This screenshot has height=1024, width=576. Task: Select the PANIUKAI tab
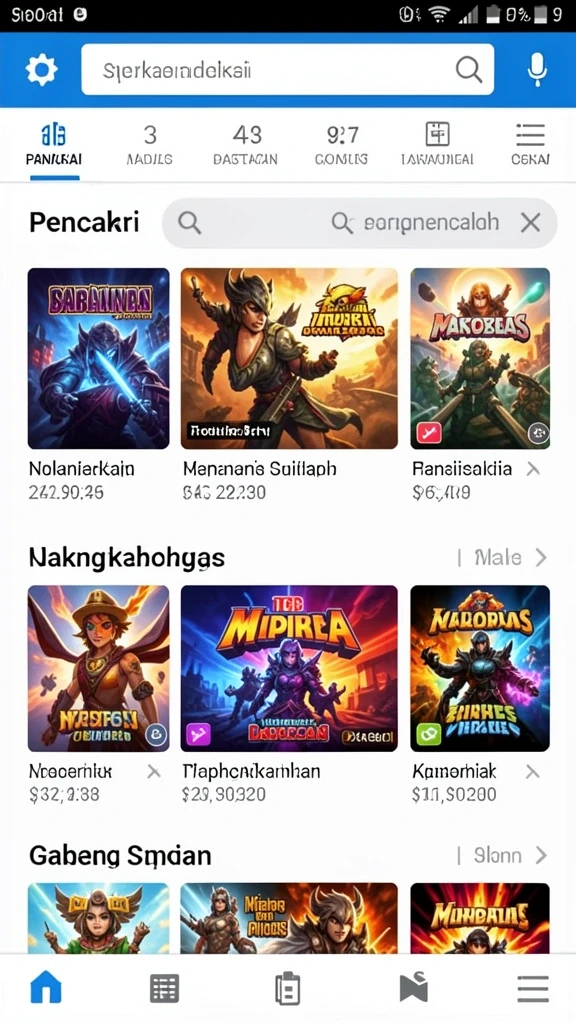coord(54,145)
